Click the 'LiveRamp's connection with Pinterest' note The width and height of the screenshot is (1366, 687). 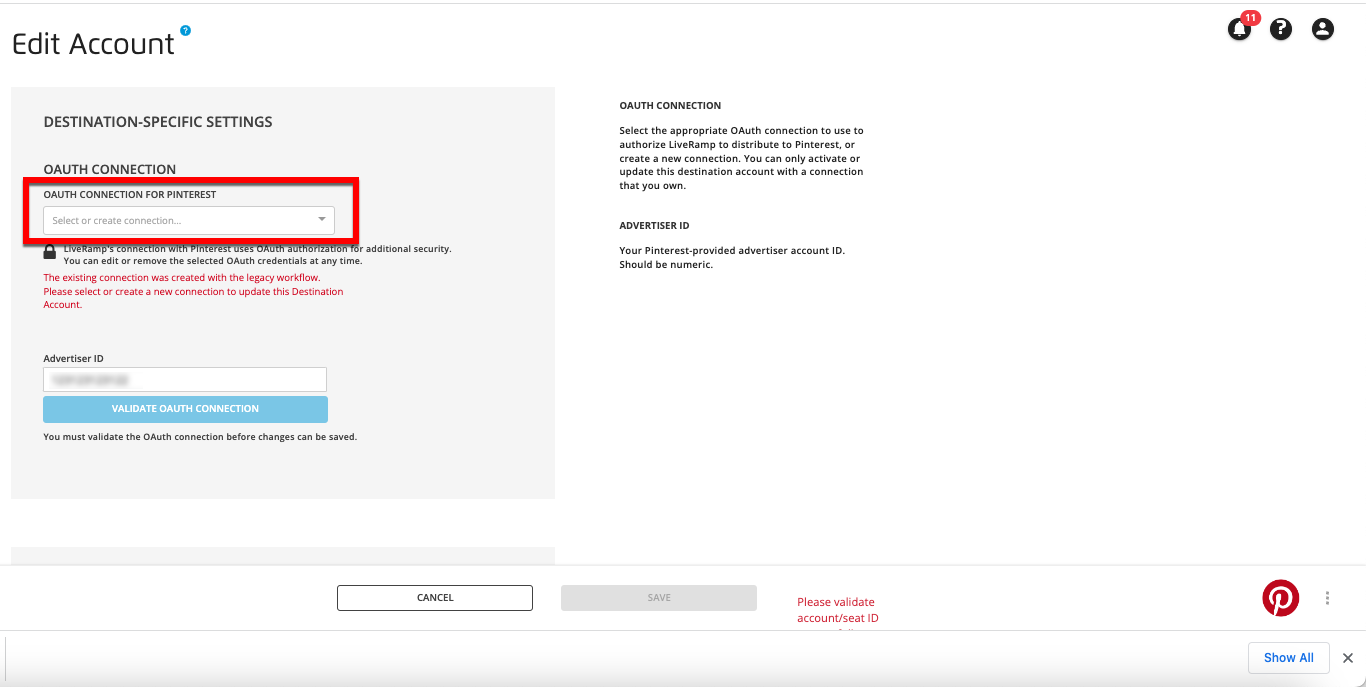[x=257, y=254]
